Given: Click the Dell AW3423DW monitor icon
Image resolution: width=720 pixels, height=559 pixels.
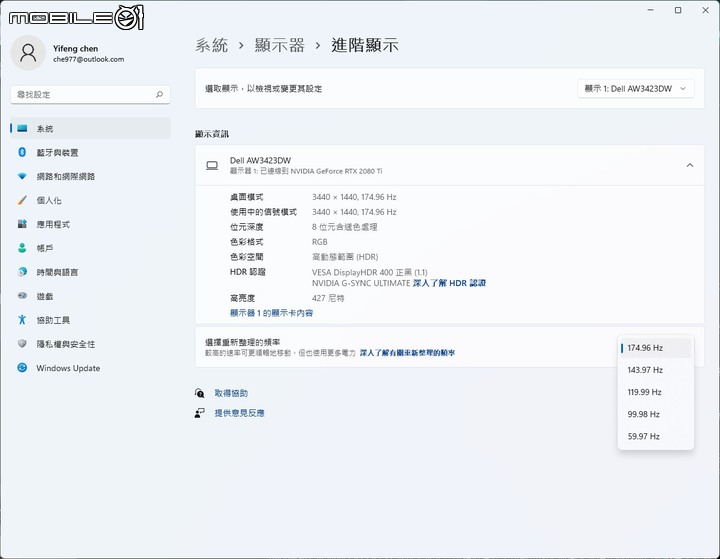Looking at the screenshot, I should click(x=212, y=165).
